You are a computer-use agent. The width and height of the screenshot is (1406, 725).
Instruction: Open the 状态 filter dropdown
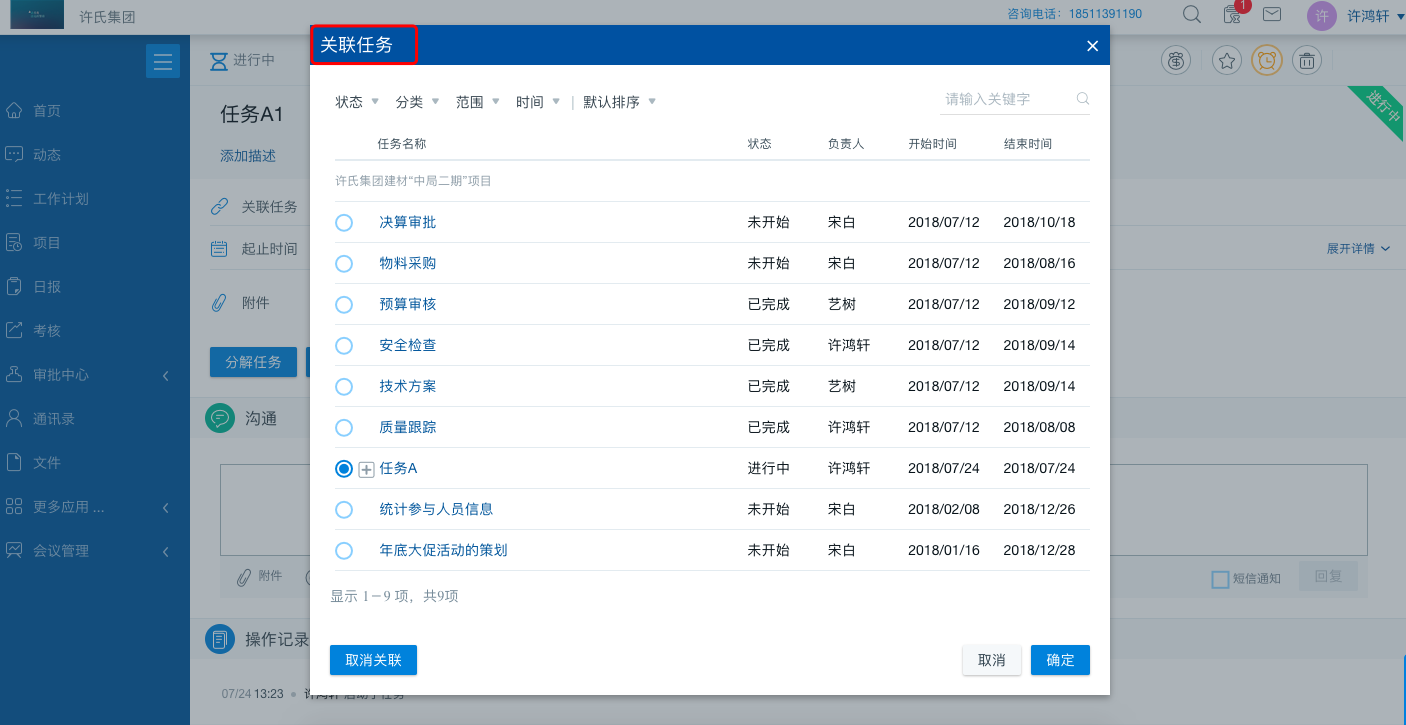(357, 102)
